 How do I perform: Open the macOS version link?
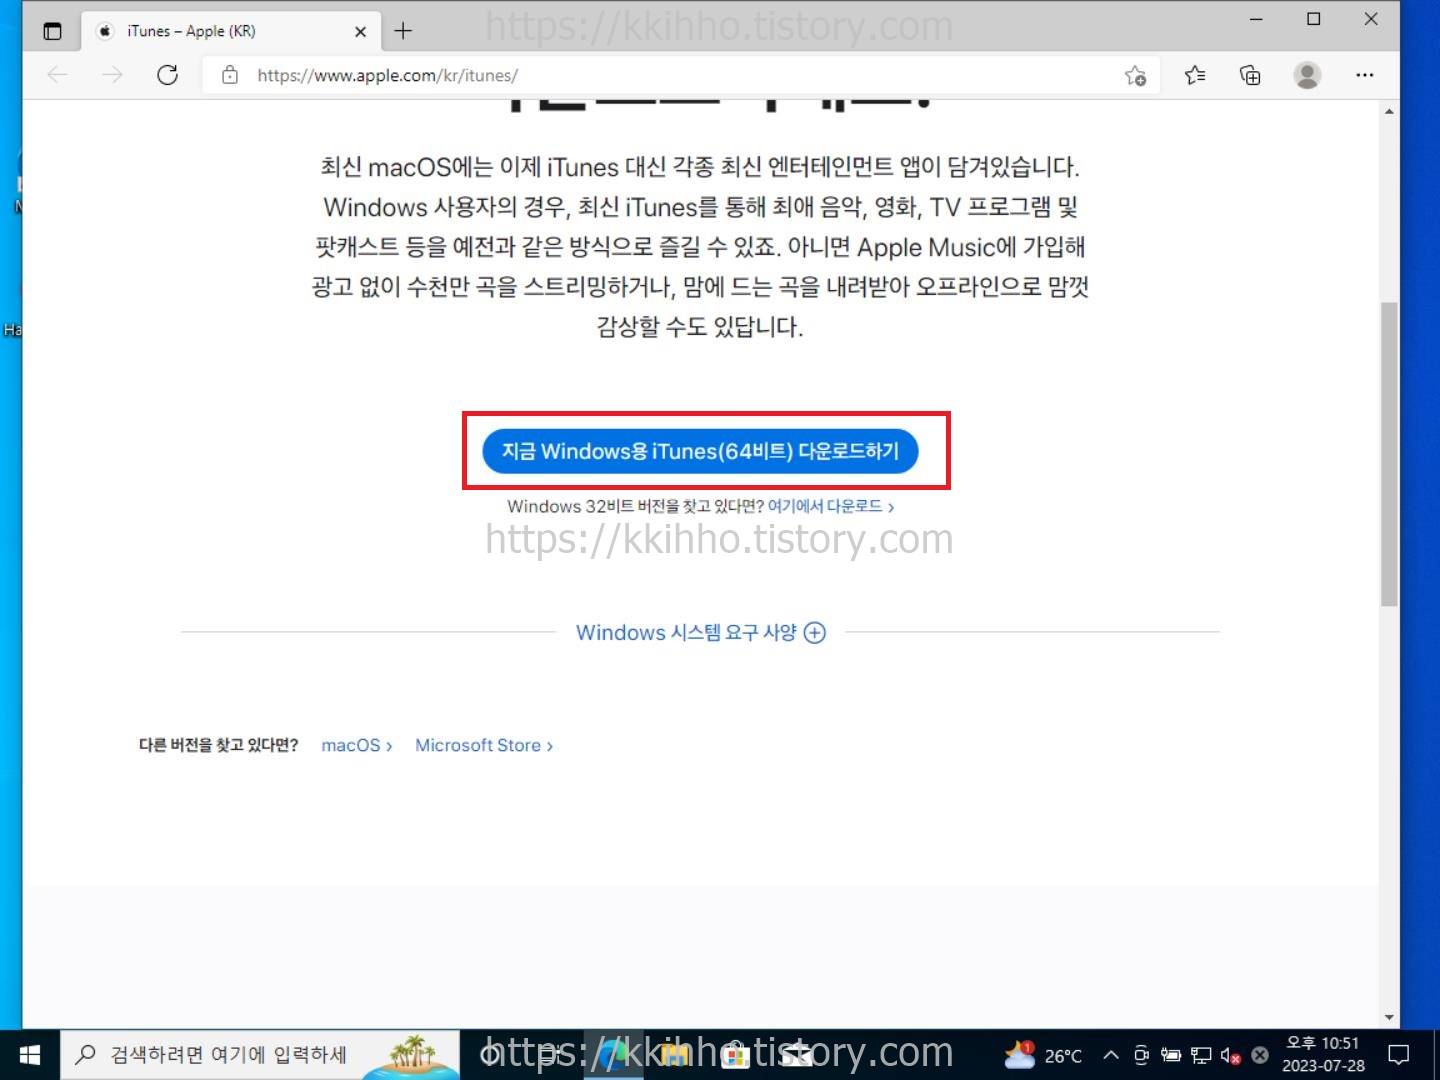point(357,745)
